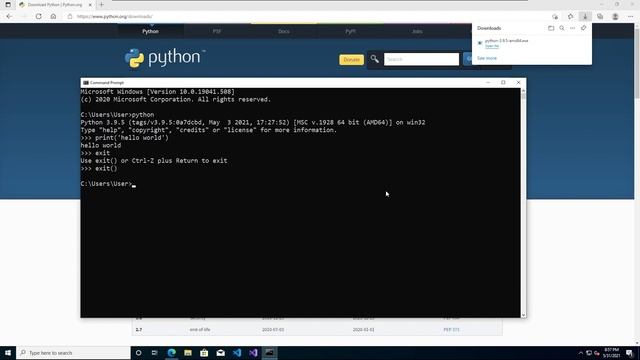Open File Explorer from the taskbar
This screenshot has height=360, width=640.
click(188, 353)
